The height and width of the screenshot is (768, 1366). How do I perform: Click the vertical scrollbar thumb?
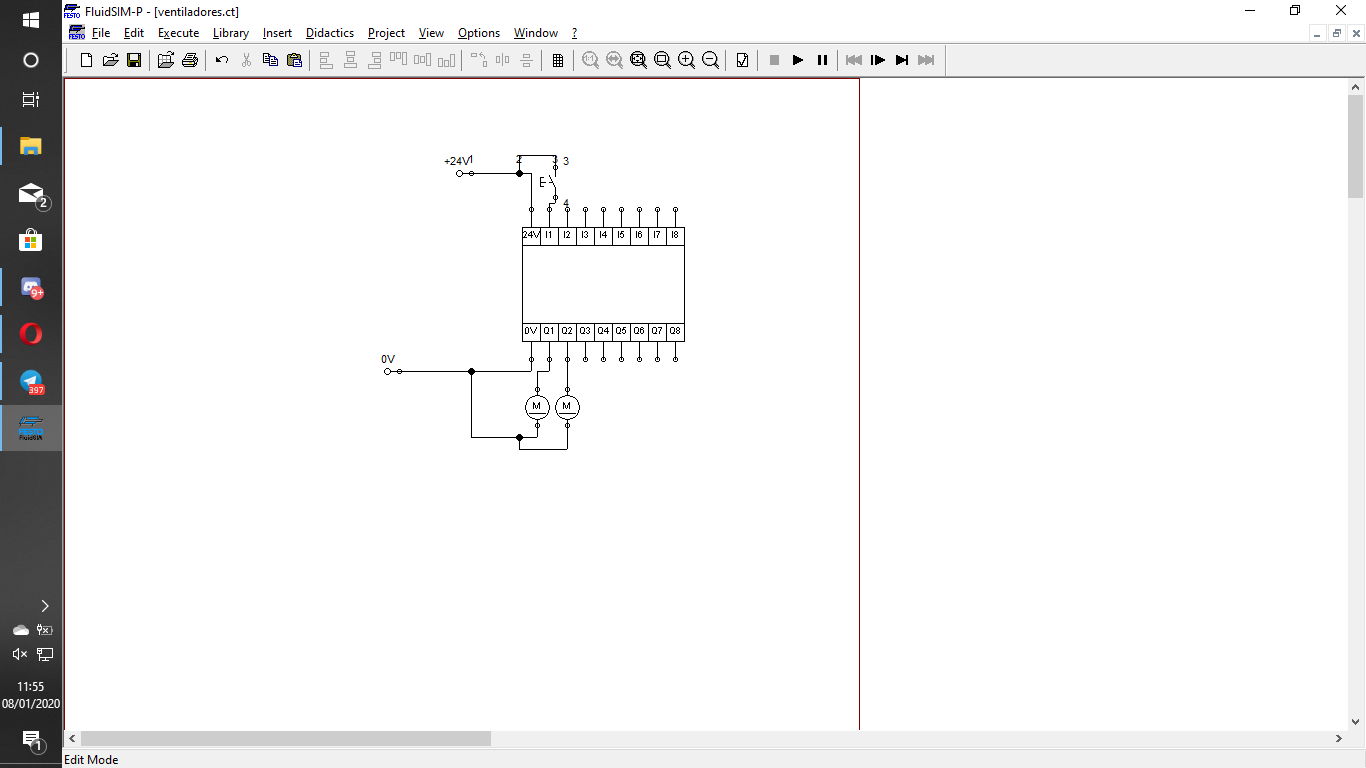(1356, 146)
